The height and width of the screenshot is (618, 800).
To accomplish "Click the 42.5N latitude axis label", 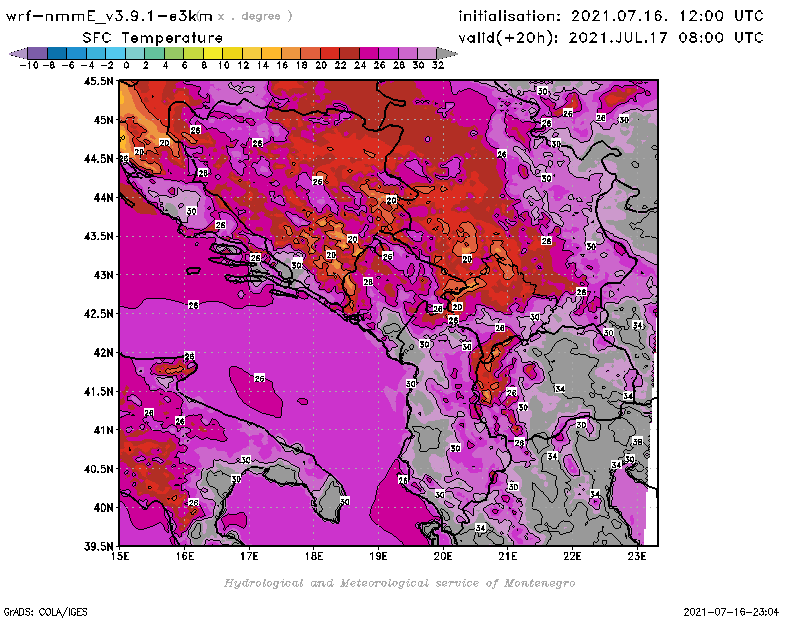I will (x=98, y=314).
